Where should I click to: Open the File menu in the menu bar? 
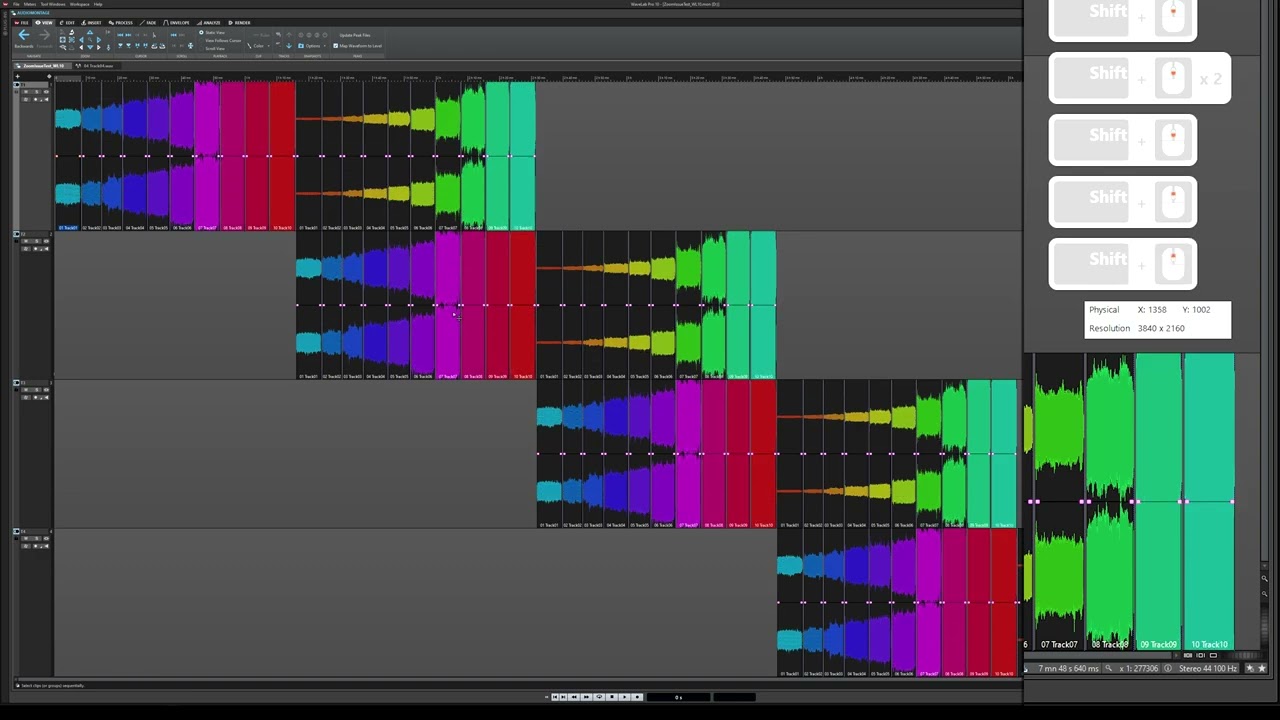[x=16, y=4]
